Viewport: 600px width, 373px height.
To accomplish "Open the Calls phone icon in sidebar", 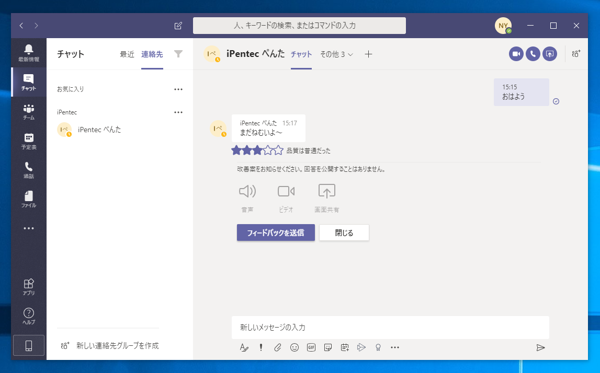I will point(29,169).
